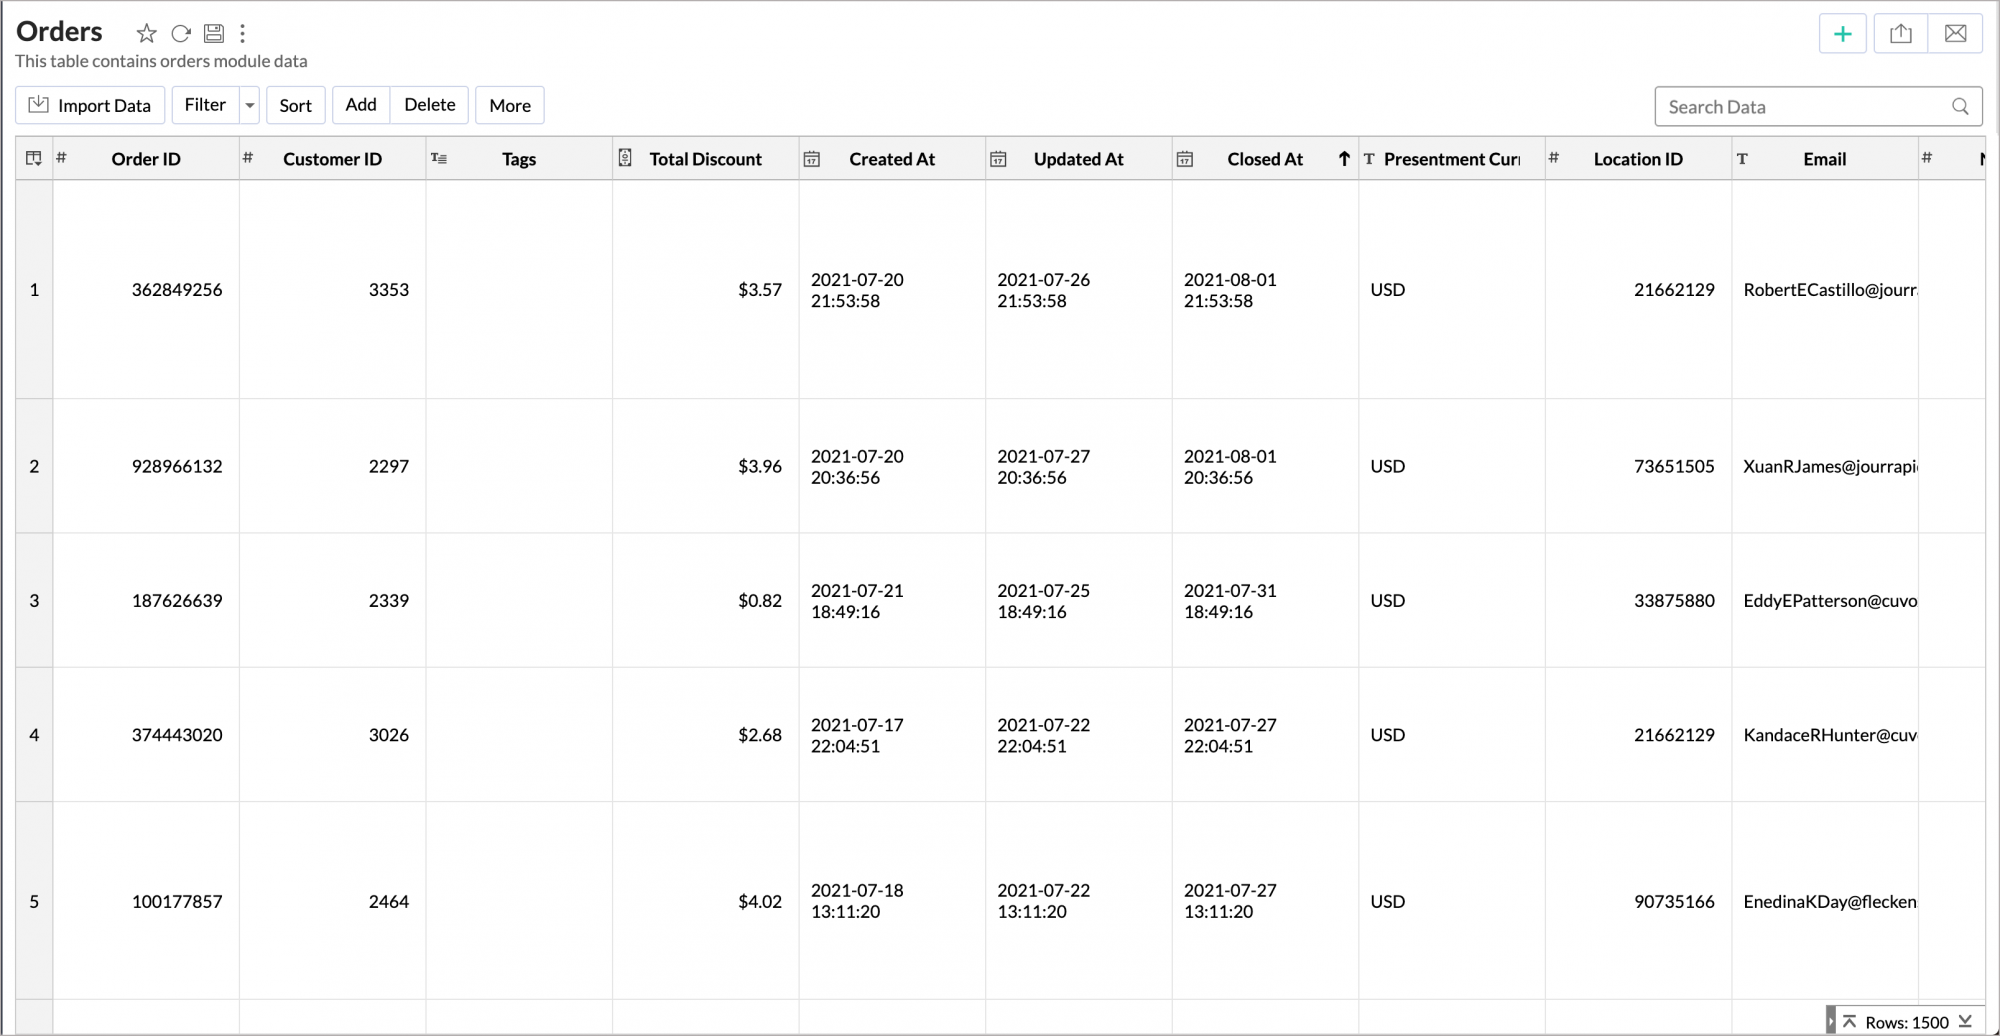
Task: Jump to last rows using bottom arrow
Action: (x=1965, y=1021)
